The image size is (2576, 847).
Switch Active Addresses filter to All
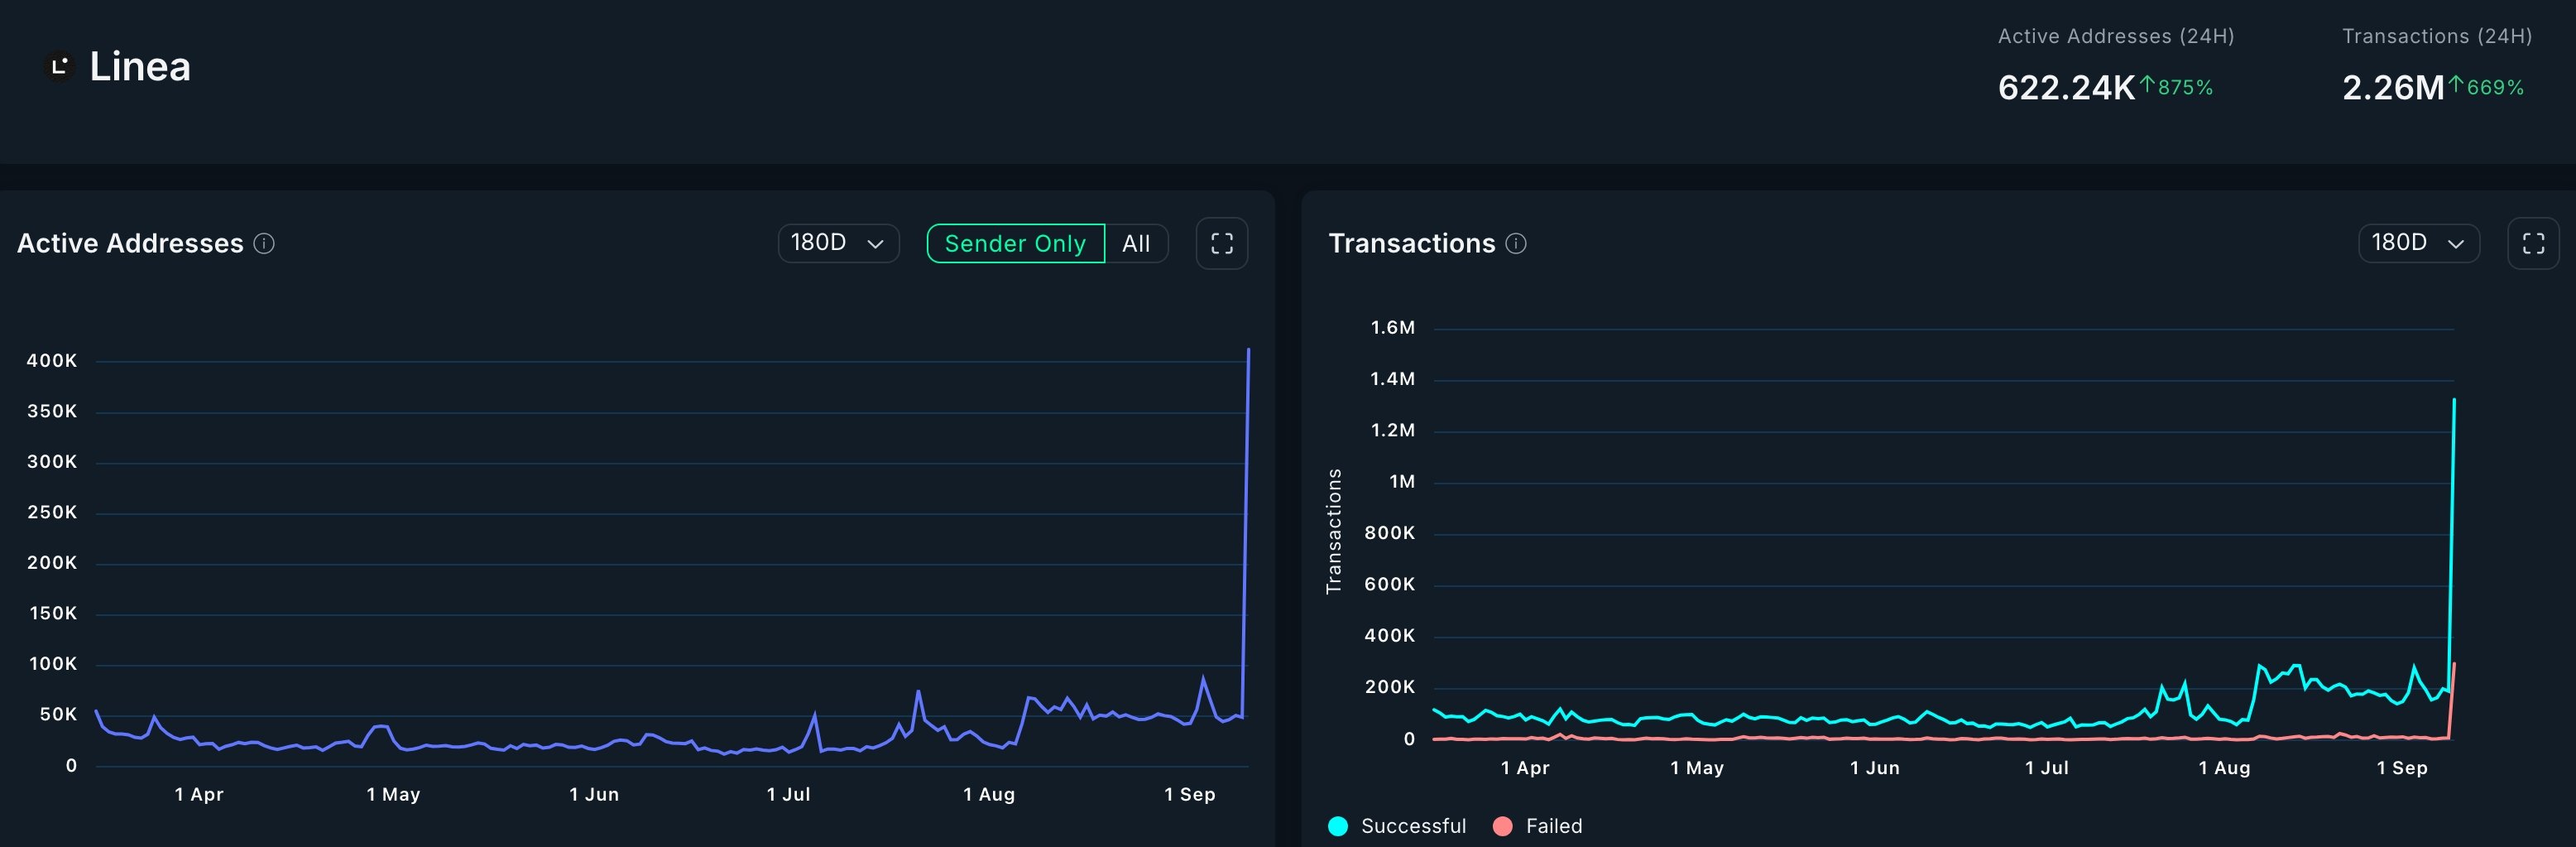[1136, 243]
